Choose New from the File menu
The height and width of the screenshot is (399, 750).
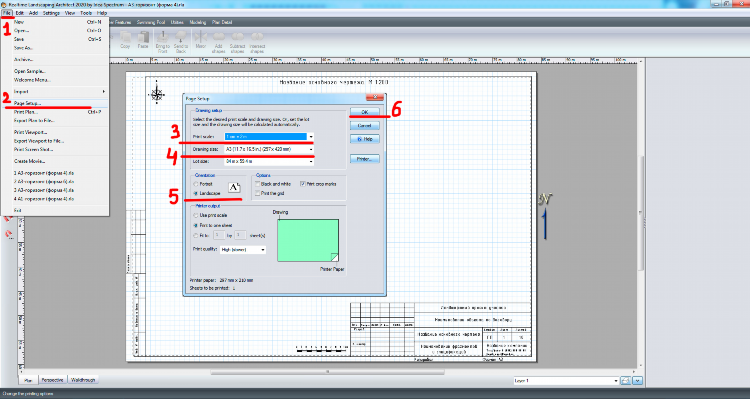pyautogui.click(x=55, y=22)
